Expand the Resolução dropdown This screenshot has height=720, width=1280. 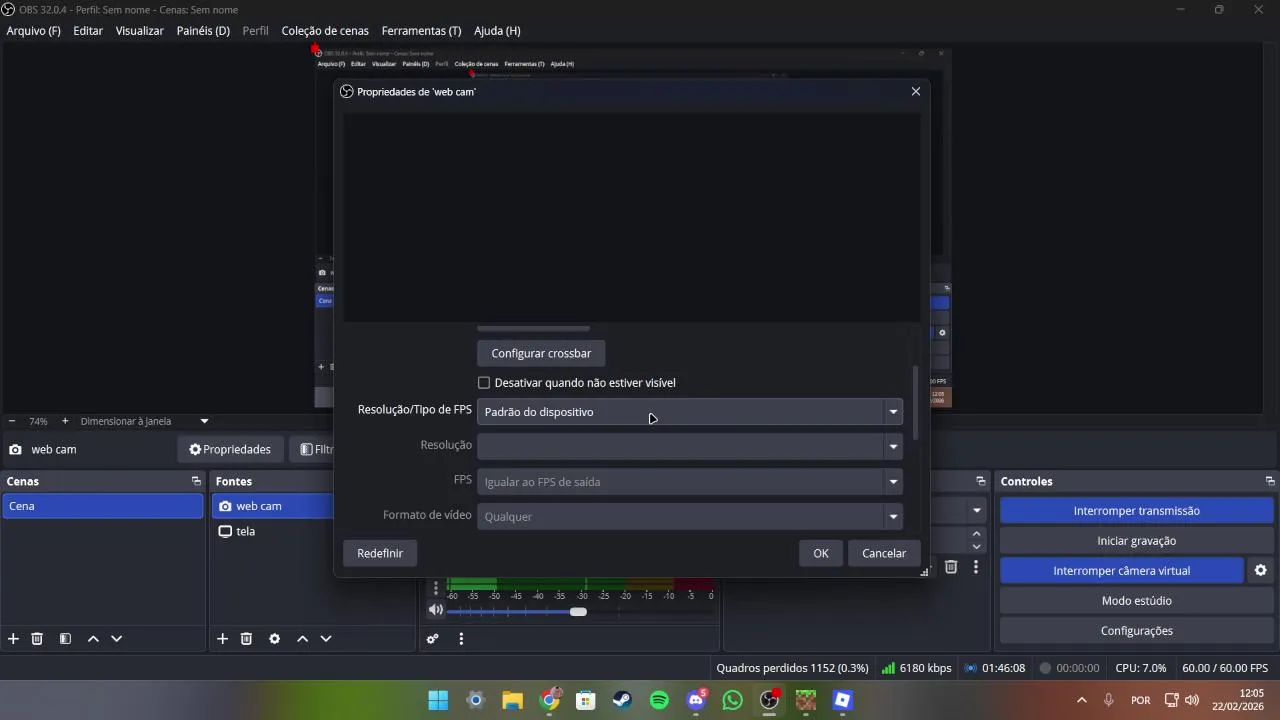[x=690, y=446]
